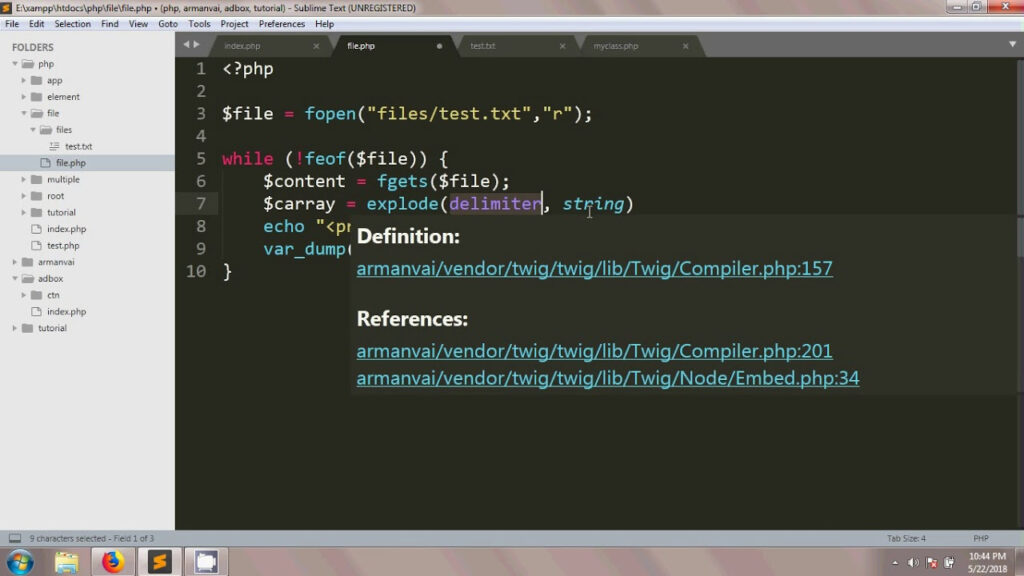Expand the root folder
The height and width of the screenshot is (576, 1024).
pyautogui.click(x=24, y=196)
